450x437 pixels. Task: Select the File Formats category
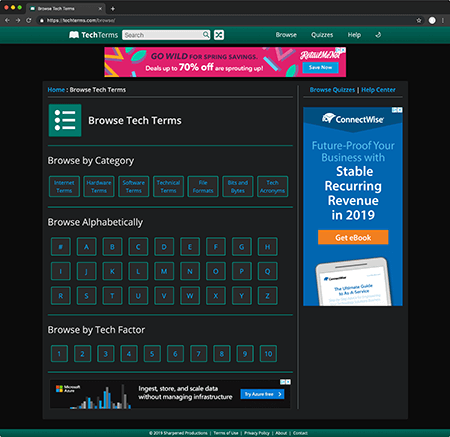pos(203,187)
